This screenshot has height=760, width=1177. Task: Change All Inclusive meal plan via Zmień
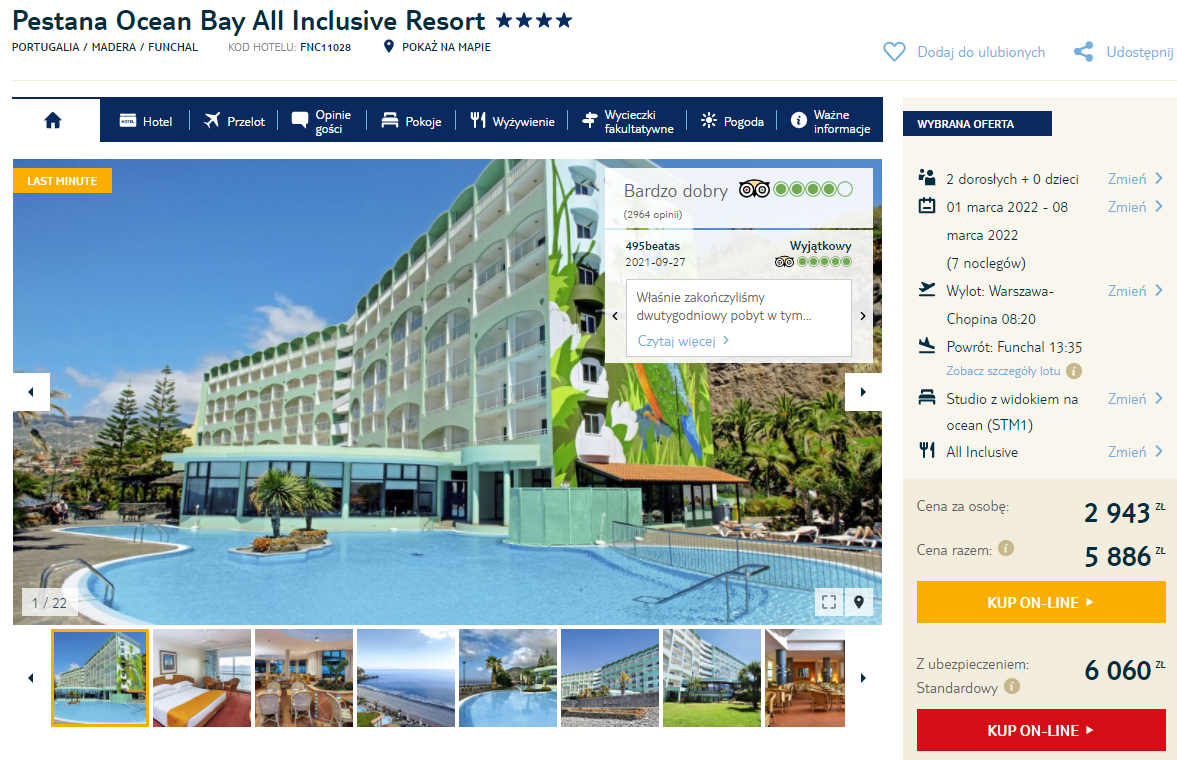1135,451
